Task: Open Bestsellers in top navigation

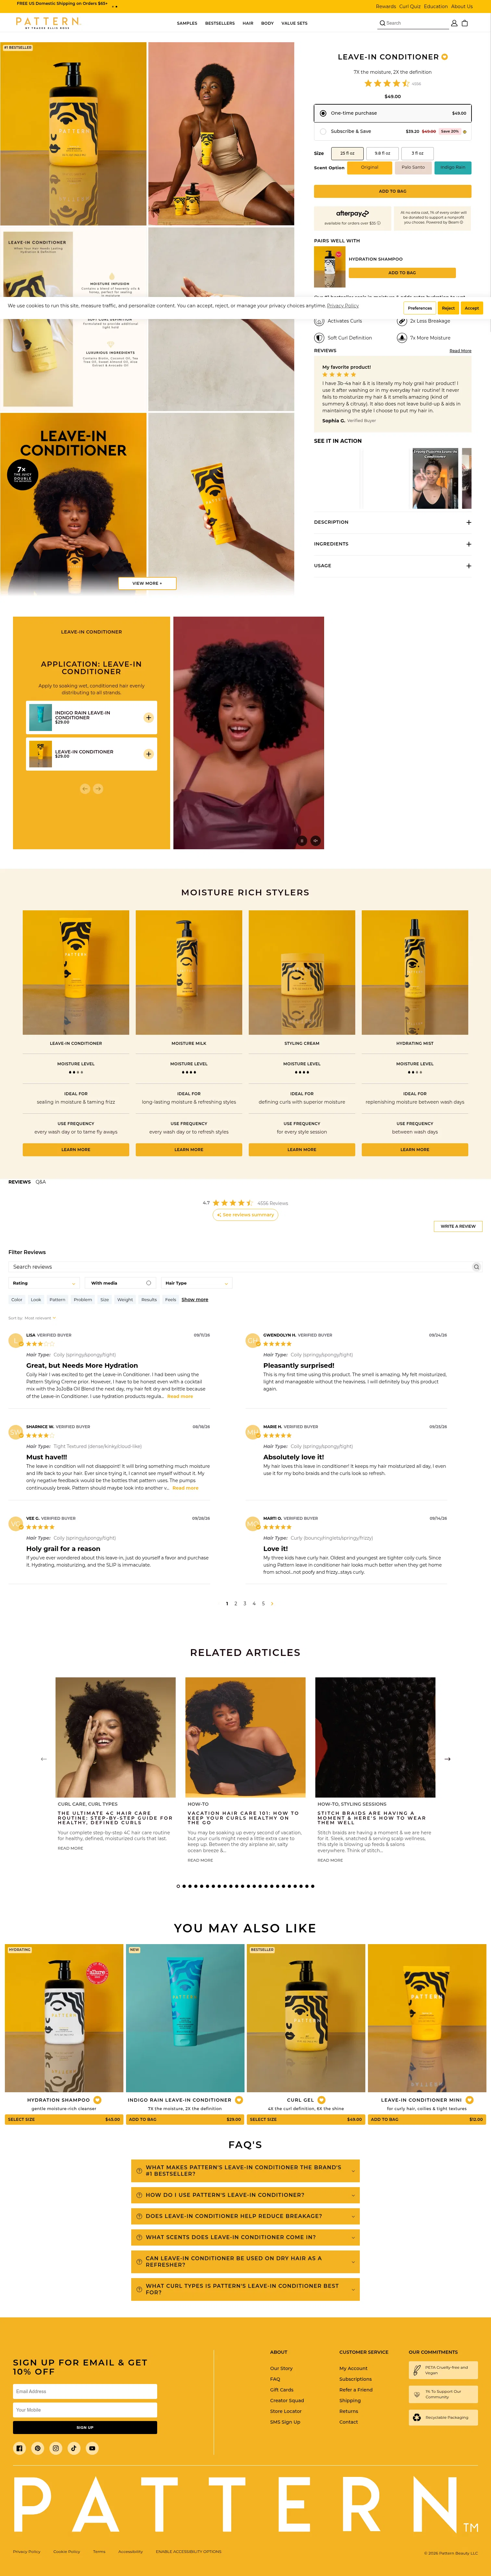Action: tap(220, 23)
